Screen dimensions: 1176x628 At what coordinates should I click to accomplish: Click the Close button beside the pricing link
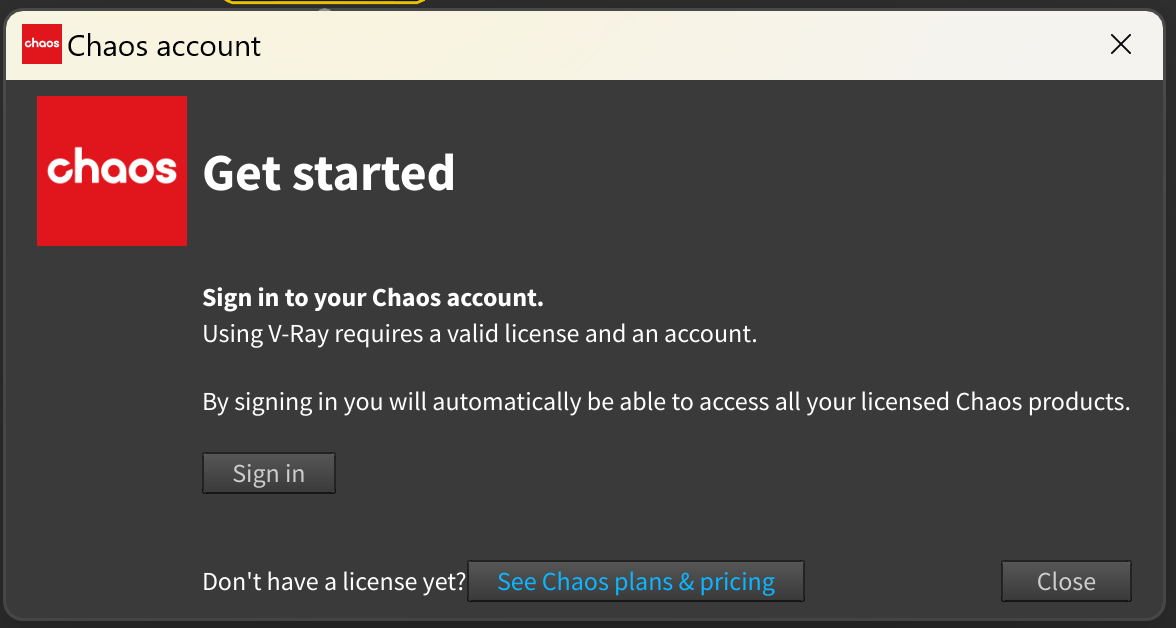[x=1066, y=581]
